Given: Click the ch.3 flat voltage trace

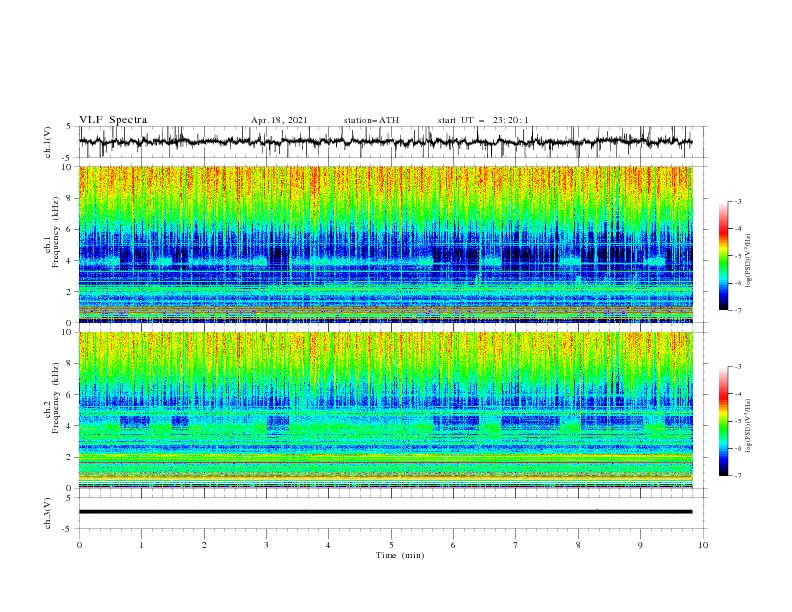Looking at the screenshot, I should pyautogui.click(x=386, y=512).
